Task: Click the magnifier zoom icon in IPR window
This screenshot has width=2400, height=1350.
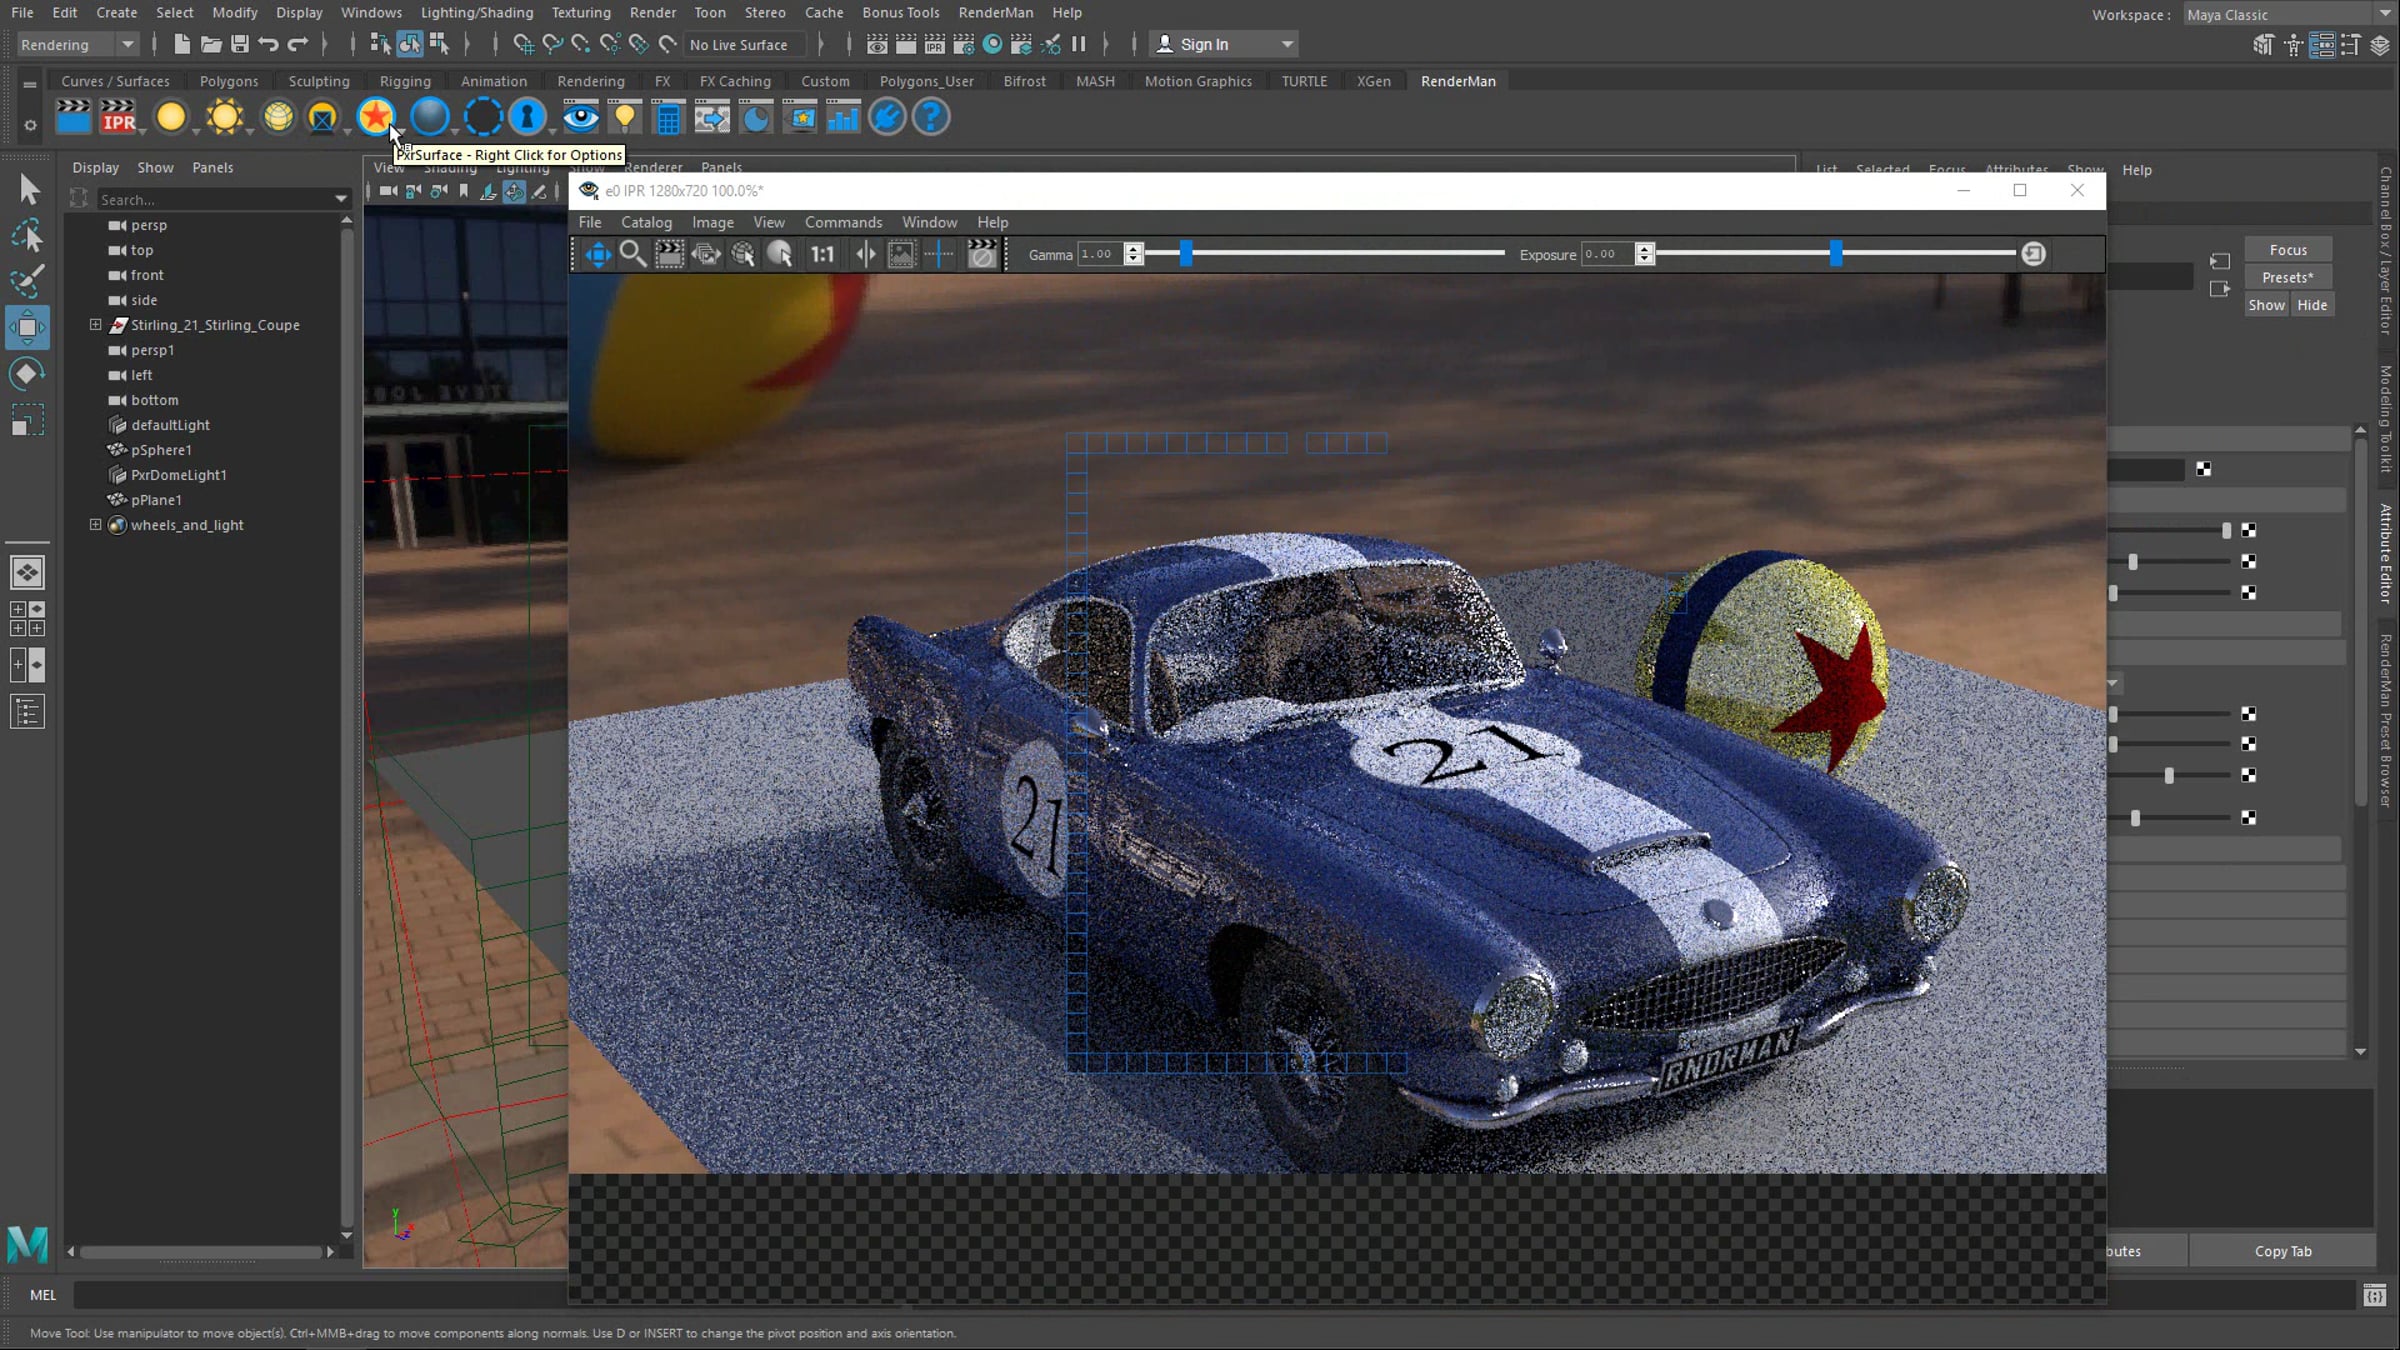Action: [632, 254]
